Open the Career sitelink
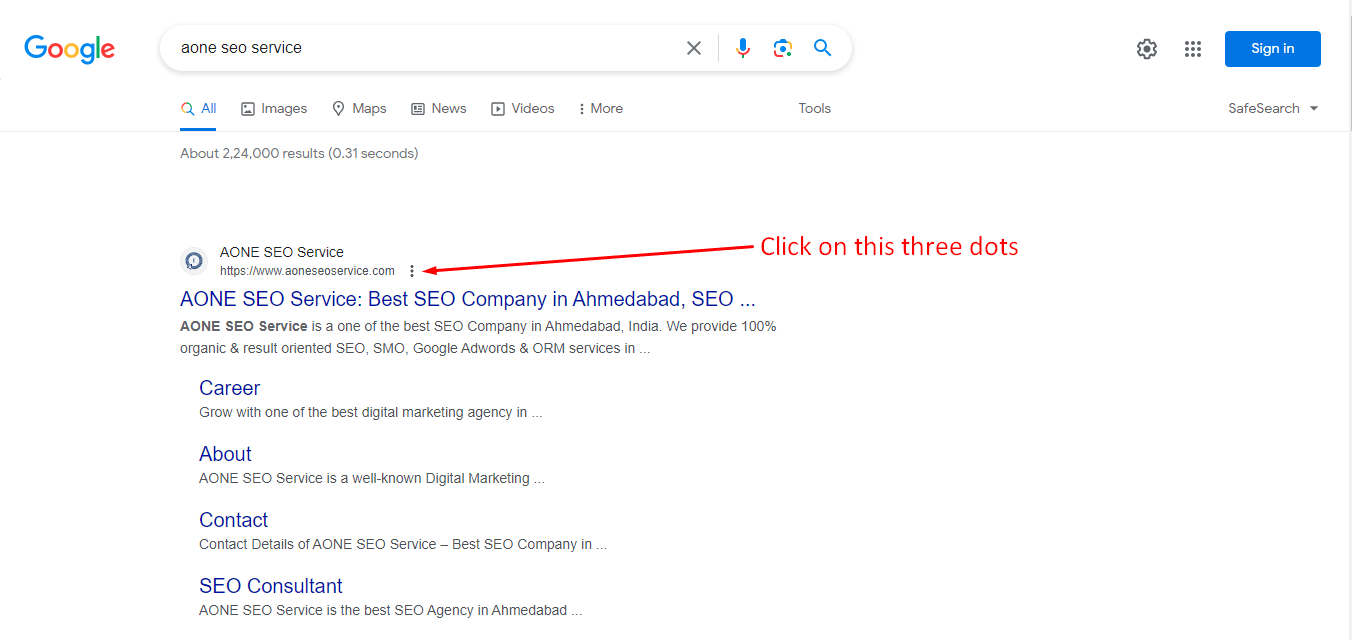Viewport: 1352px width, 640px height. tap(229, 388)
